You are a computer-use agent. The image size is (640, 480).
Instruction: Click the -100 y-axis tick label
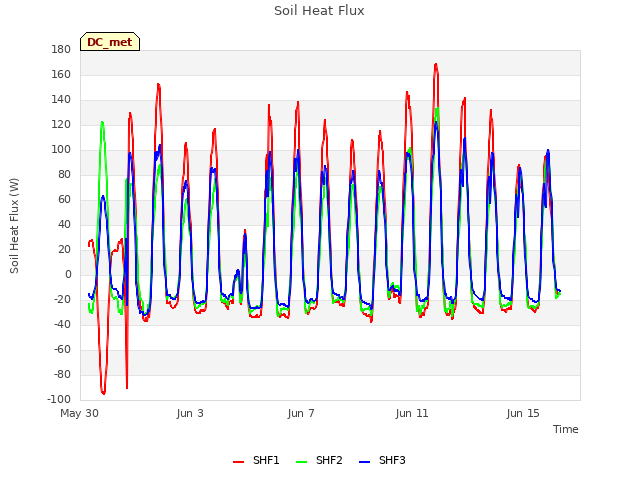(x=59, y=399)
